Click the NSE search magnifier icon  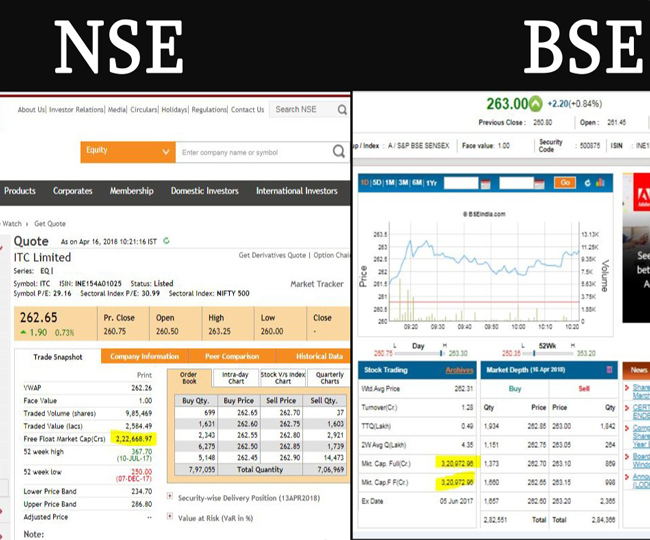[342, 110]
